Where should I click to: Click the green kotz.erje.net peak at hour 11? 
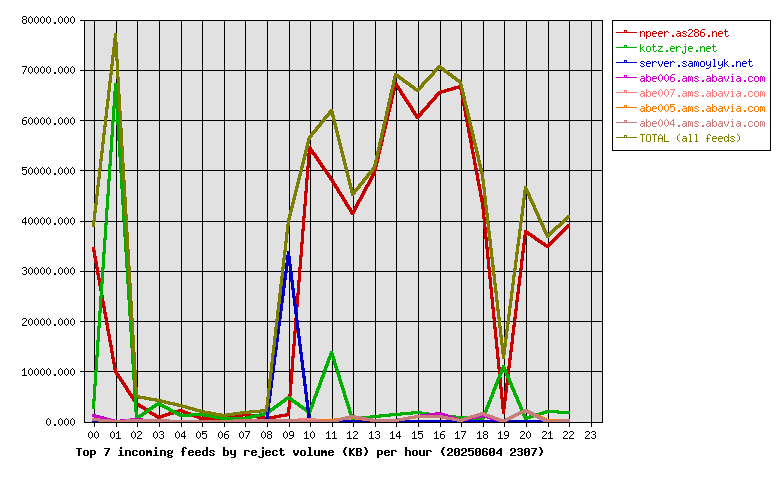pos(332,353)
